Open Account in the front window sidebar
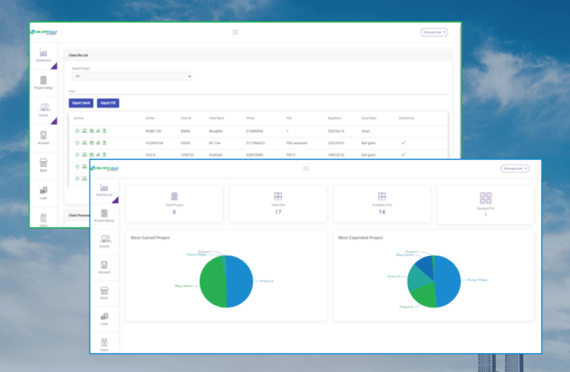 (x=104, y=267)
